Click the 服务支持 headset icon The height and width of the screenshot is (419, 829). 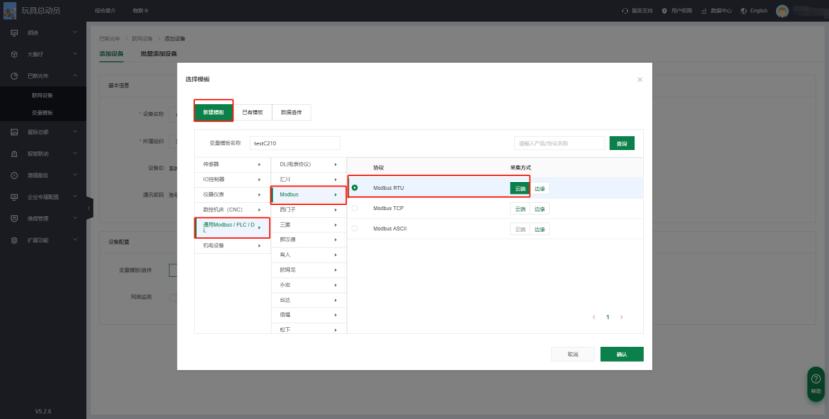pos(625,10)
